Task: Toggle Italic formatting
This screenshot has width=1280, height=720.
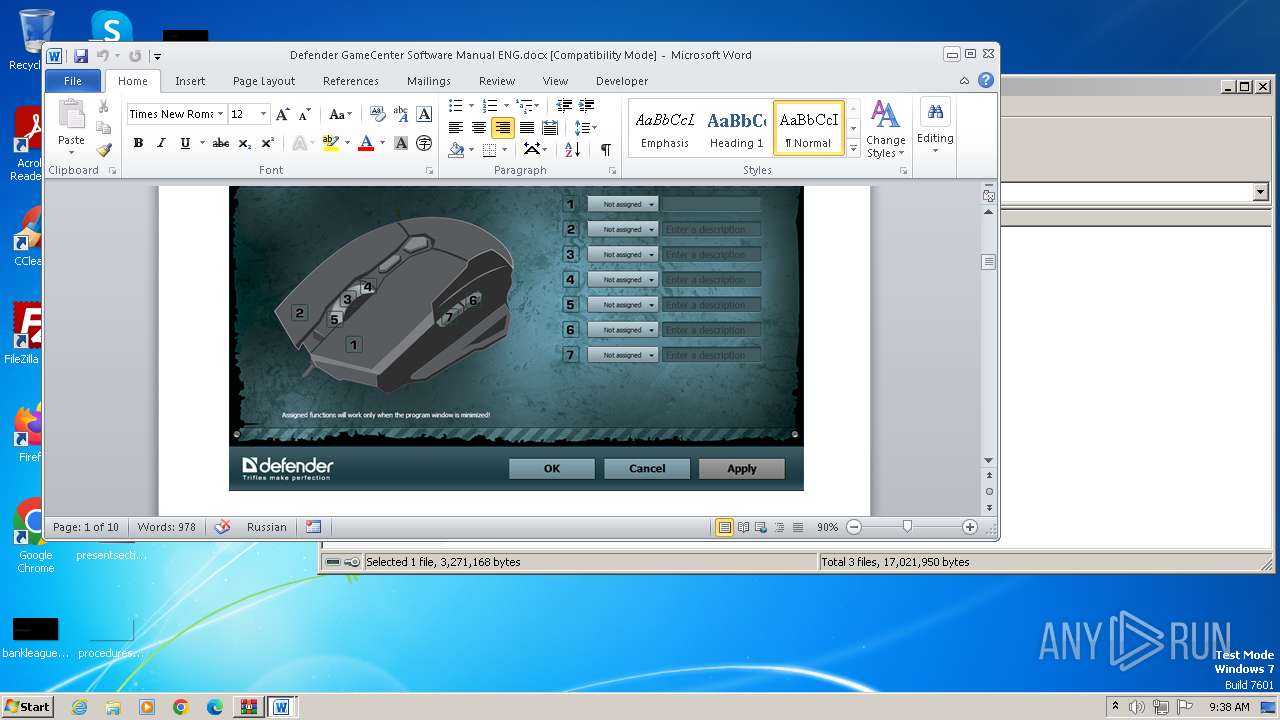Action: (x=161, y=143)
